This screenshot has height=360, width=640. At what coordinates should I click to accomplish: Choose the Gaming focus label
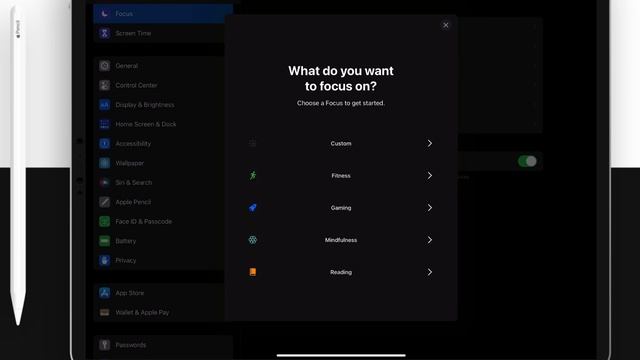[341, 208]
